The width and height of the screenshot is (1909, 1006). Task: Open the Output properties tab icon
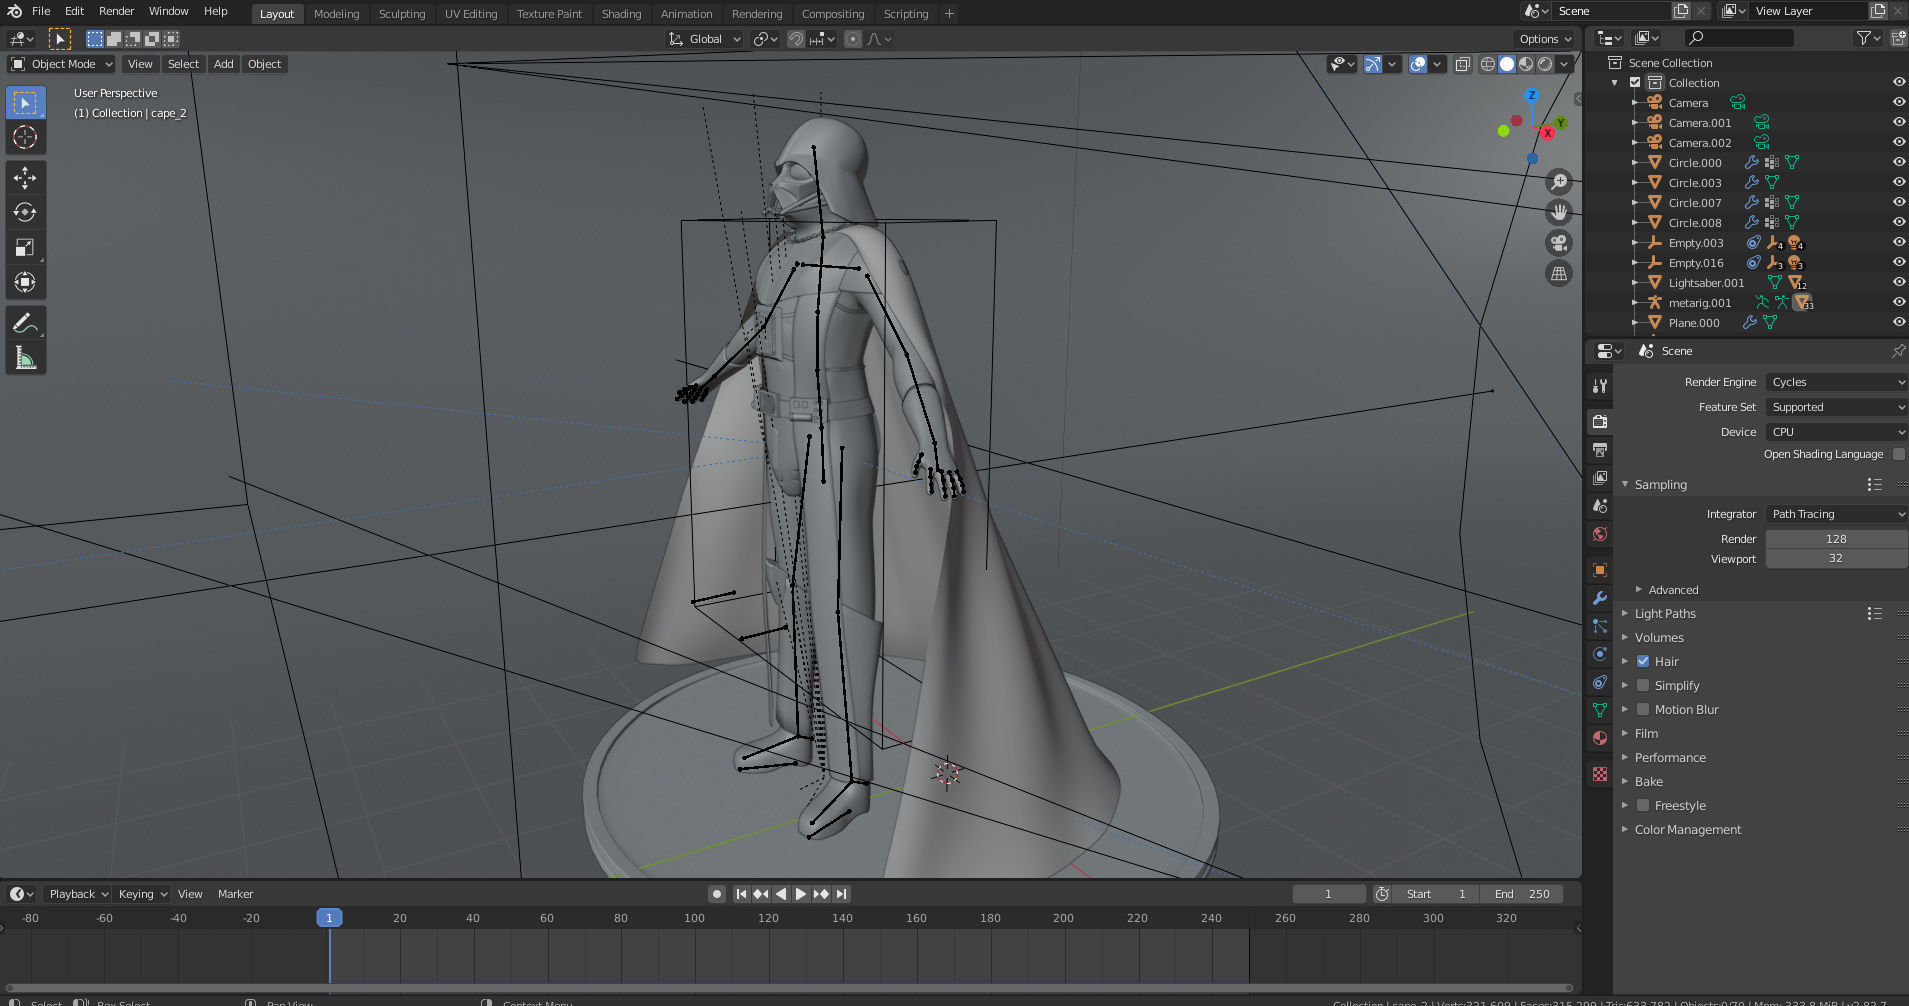pos(1600,450)
